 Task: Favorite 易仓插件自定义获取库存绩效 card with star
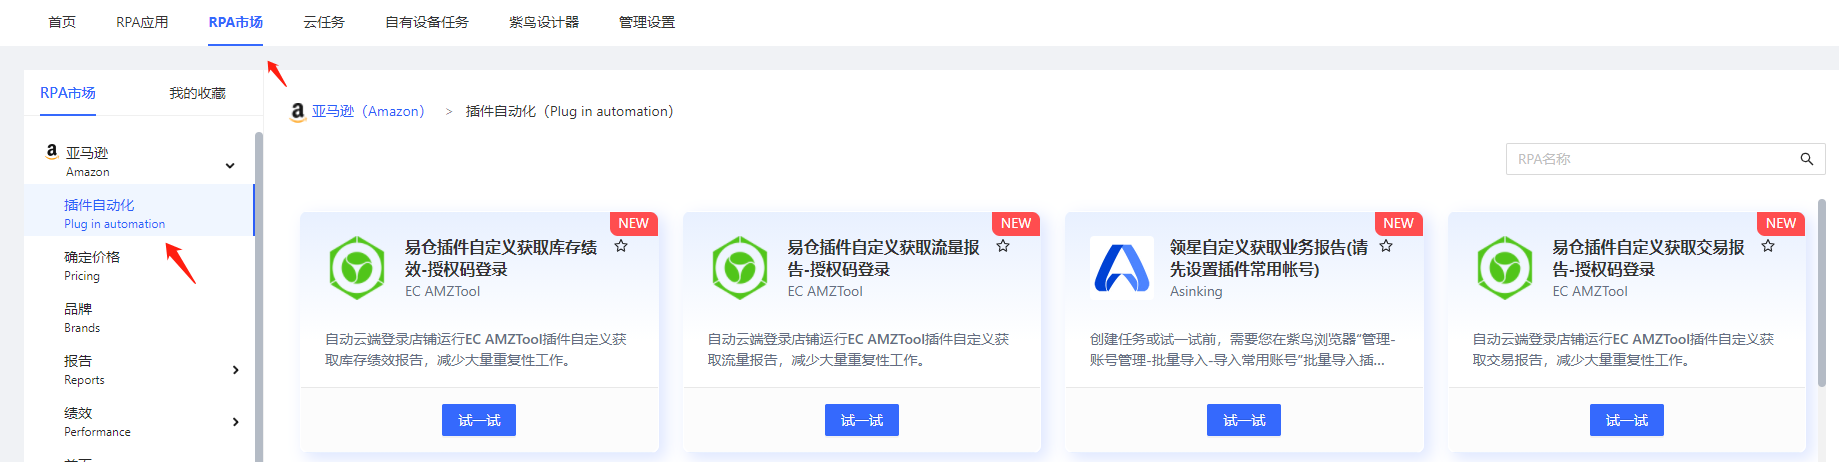click(621, 246)
